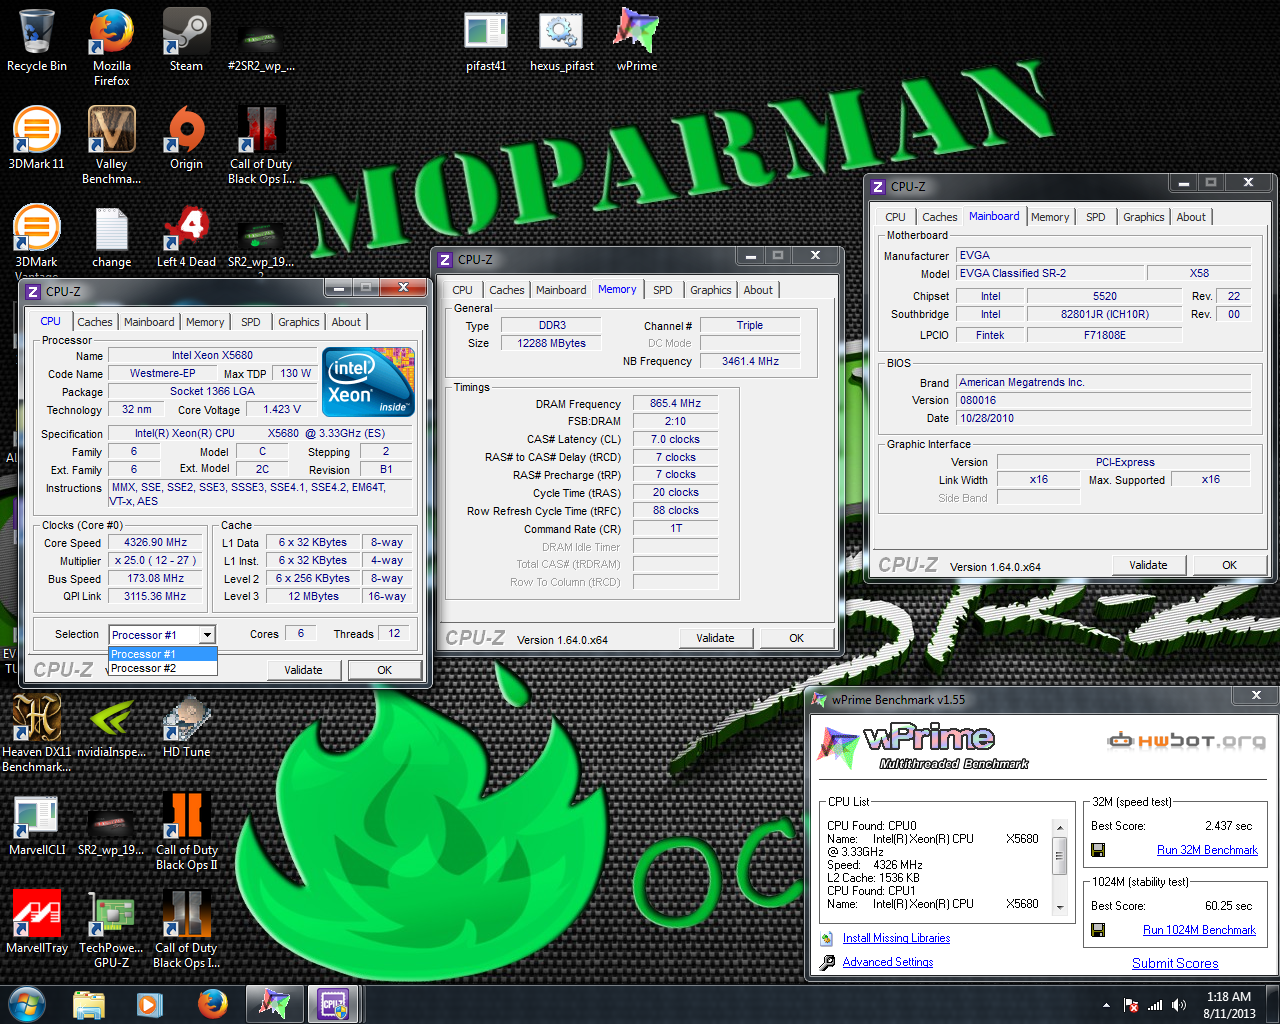Click the model field EVGA Classified SR-2
This screenshot has height=1024, width=1280.
pyautogui.click(x=1050, y=273)
